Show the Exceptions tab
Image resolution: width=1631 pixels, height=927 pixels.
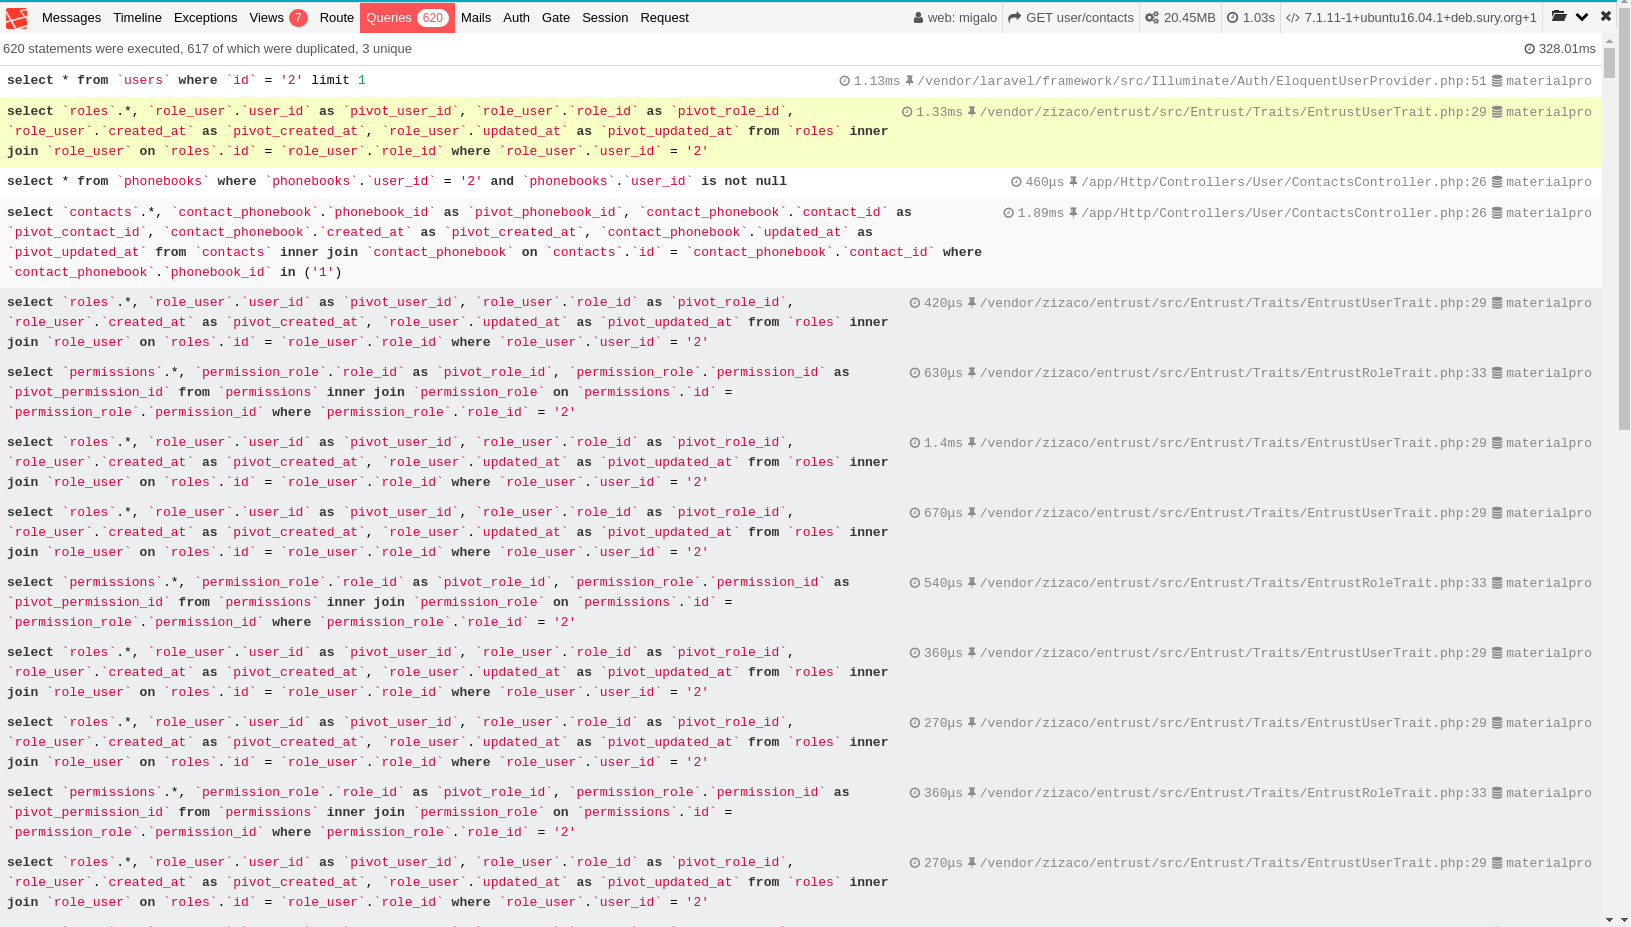[x=205, y=18]
